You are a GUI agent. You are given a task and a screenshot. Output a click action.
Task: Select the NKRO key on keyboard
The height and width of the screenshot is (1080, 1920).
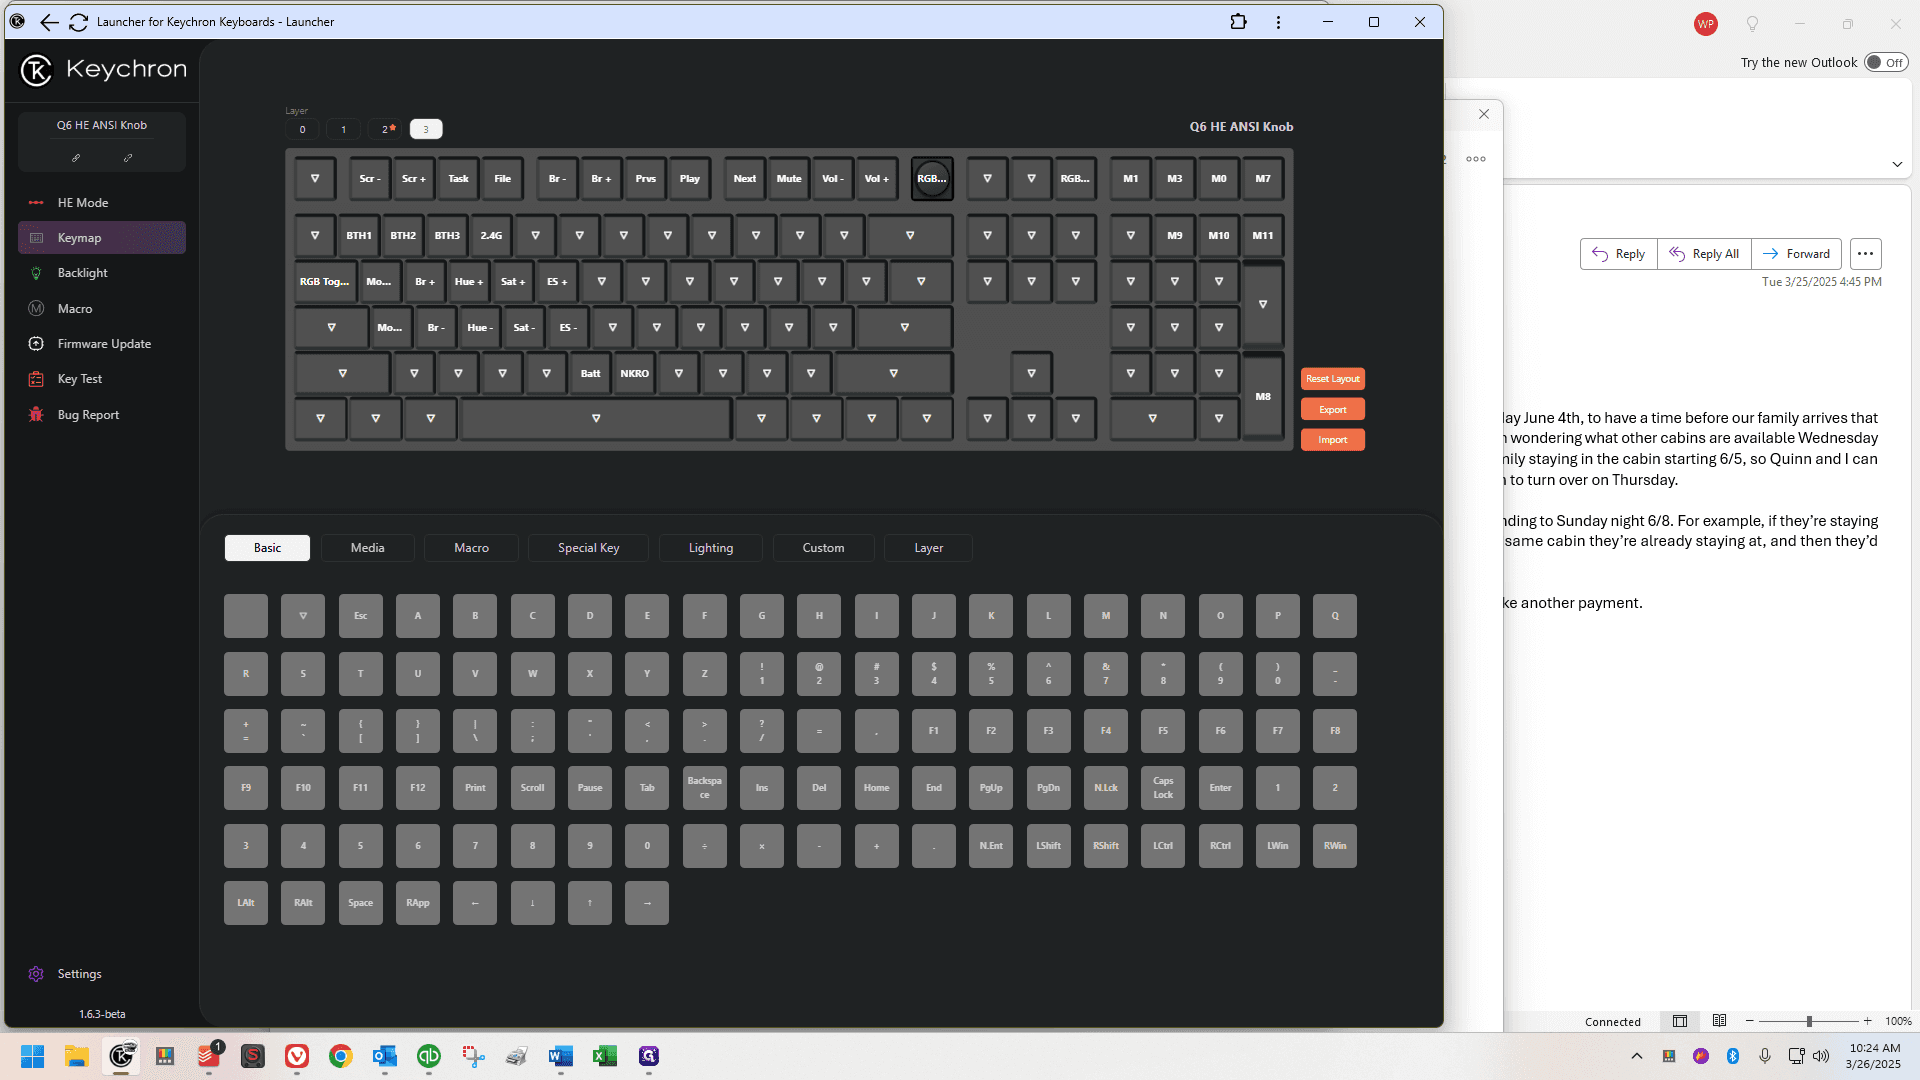point(635,374)
